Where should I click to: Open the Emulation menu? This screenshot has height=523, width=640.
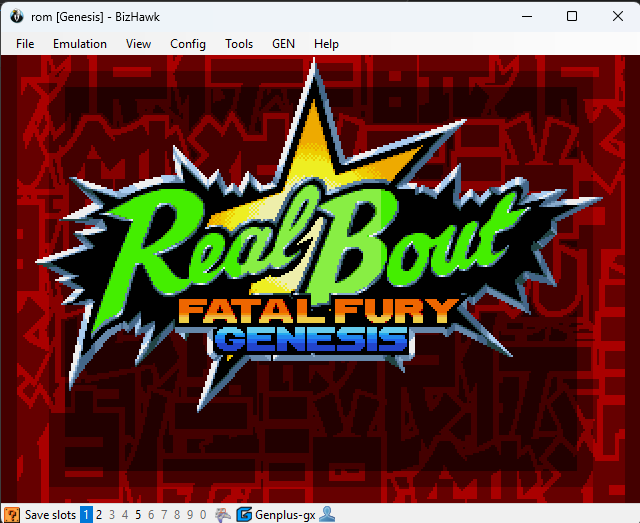[x=80, y=44]
